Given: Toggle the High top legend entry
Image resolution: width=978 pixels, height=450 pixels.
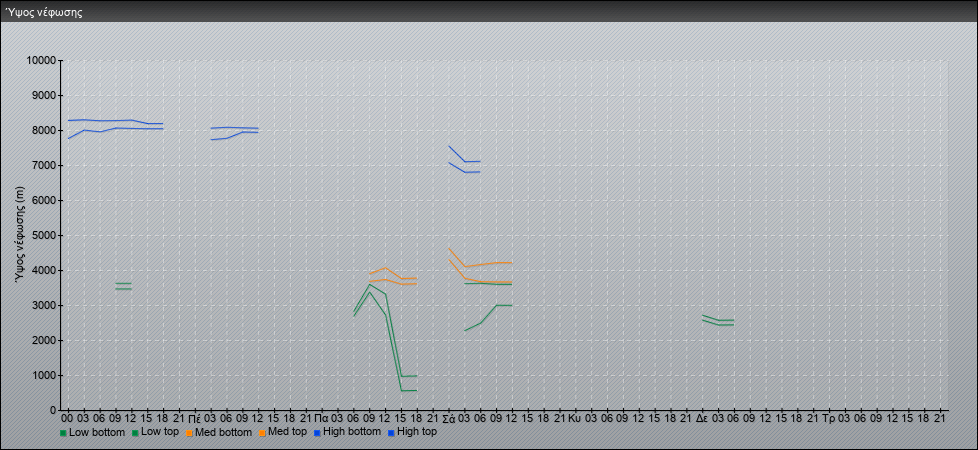Looking at the screenshot, I should tap(412, 432).
